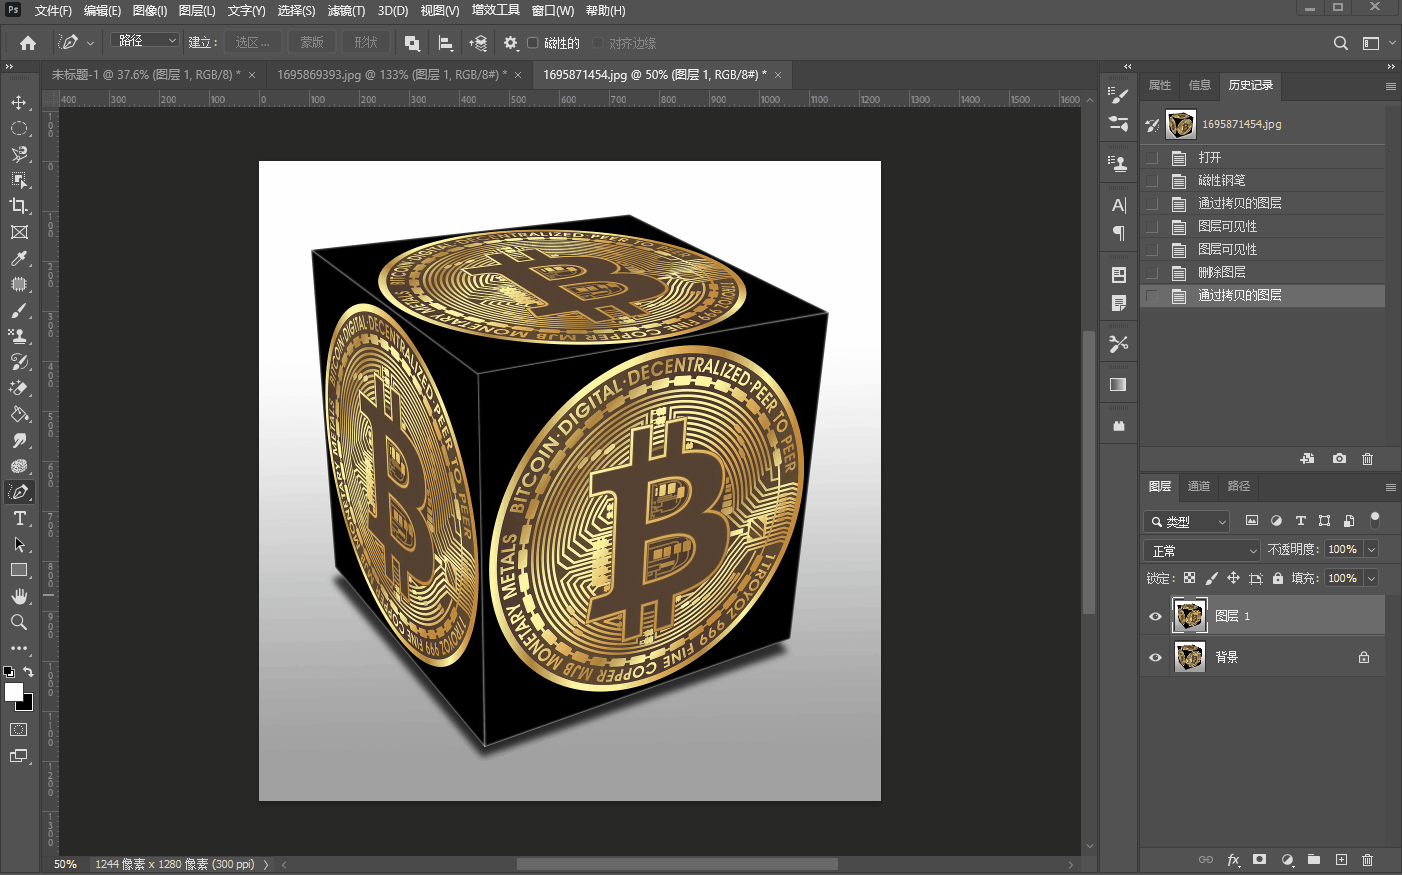Open the 窗口(W) menu
Viewport: 1402px width, 875px height.
coord(553,11)
